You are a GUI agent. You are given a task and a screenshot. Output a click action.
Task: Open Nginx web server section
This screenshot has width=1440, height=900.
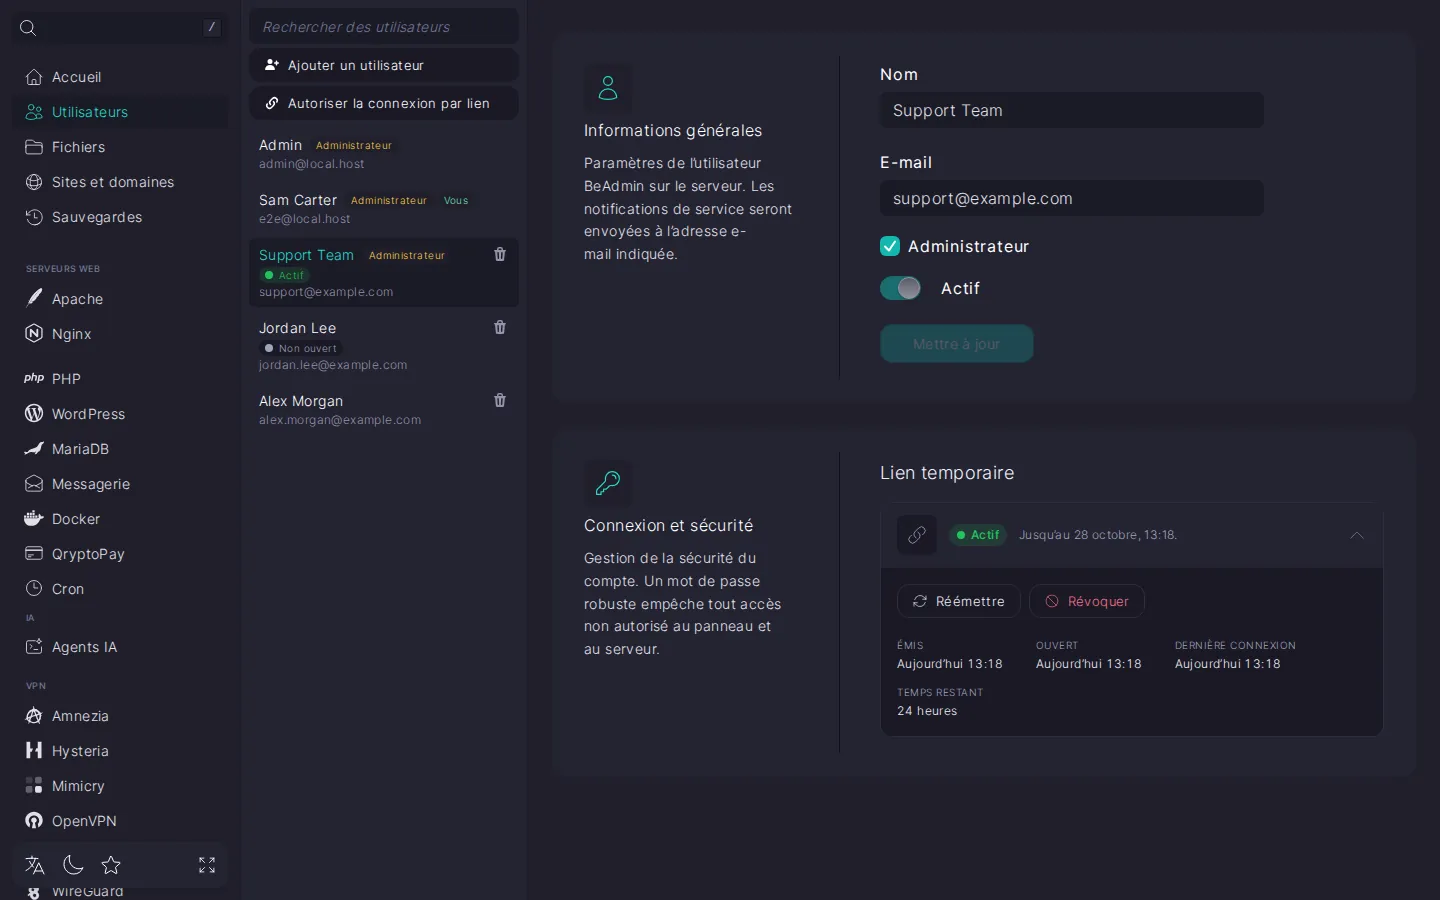(x=120, y=334)
